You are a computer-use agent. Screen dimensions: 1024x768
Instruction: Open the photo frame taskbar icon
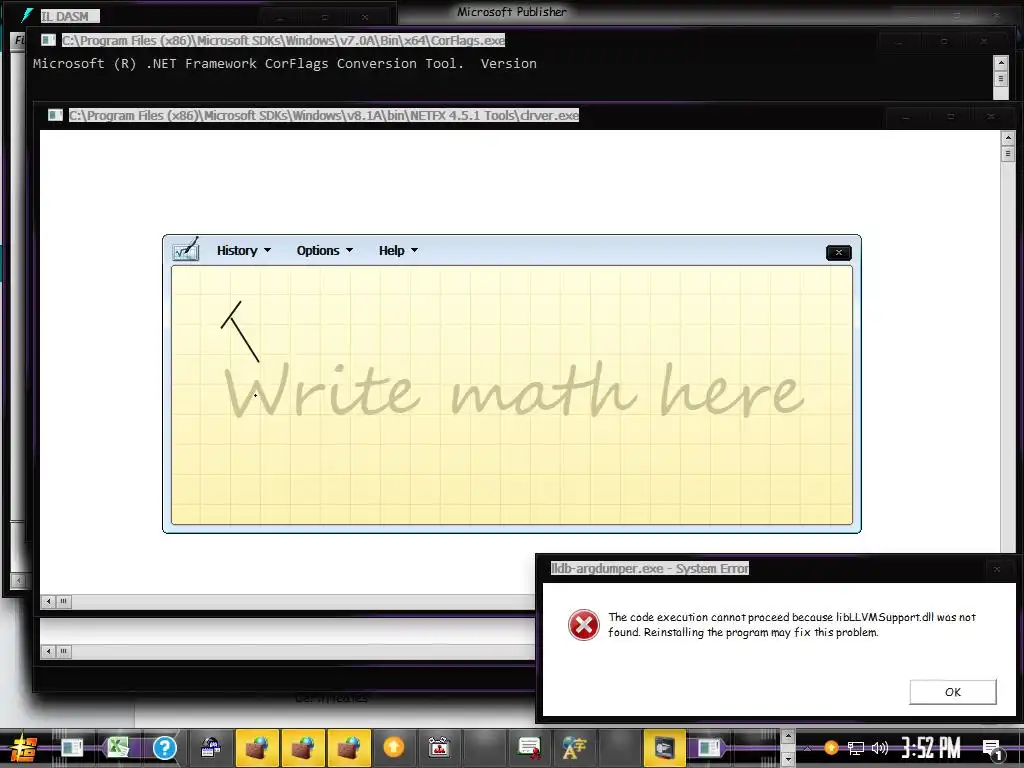[439, 747]
